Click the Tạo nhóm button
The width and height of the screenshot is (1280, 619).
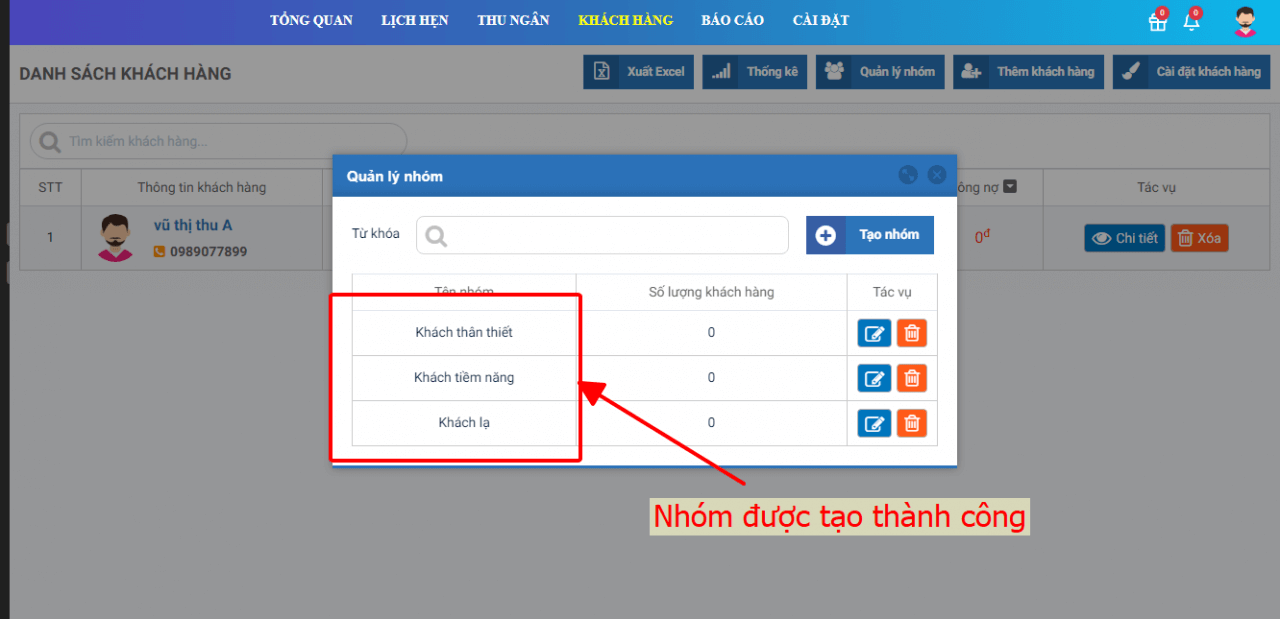pyautogui.click(x=870, y=235)
